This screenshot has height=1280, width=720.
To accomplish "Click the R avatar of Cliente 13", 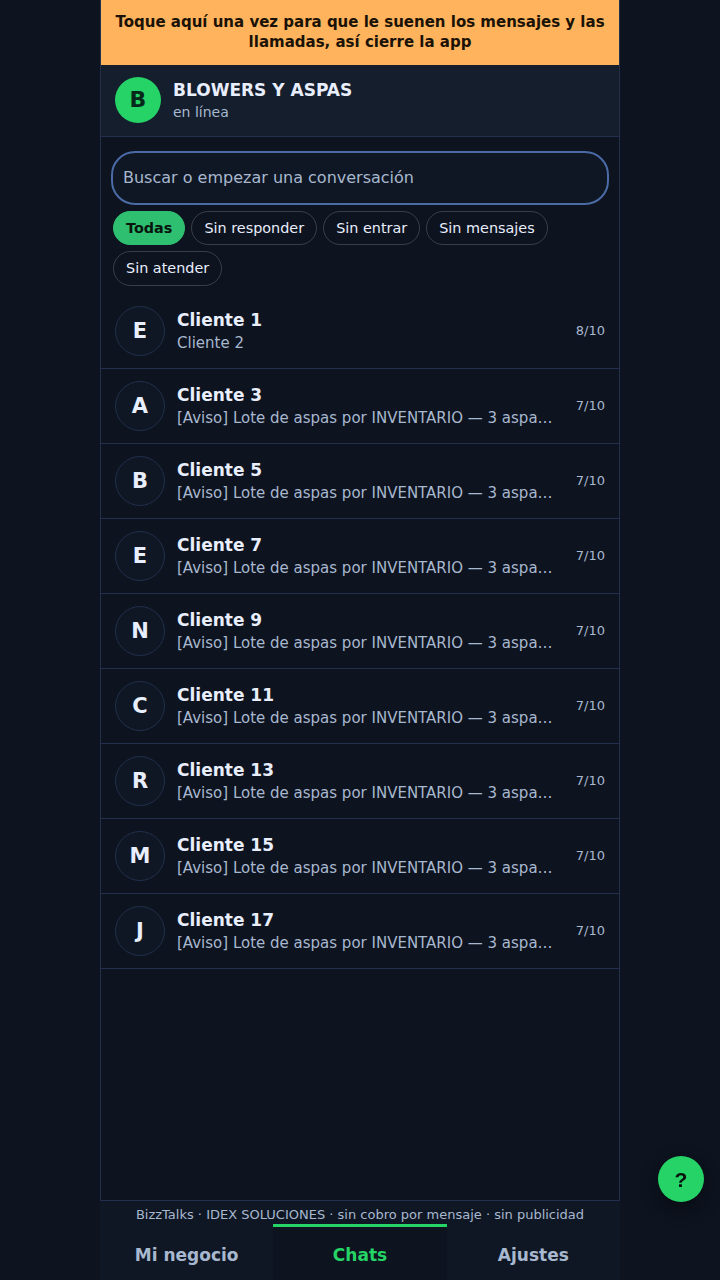I will 140,781.
